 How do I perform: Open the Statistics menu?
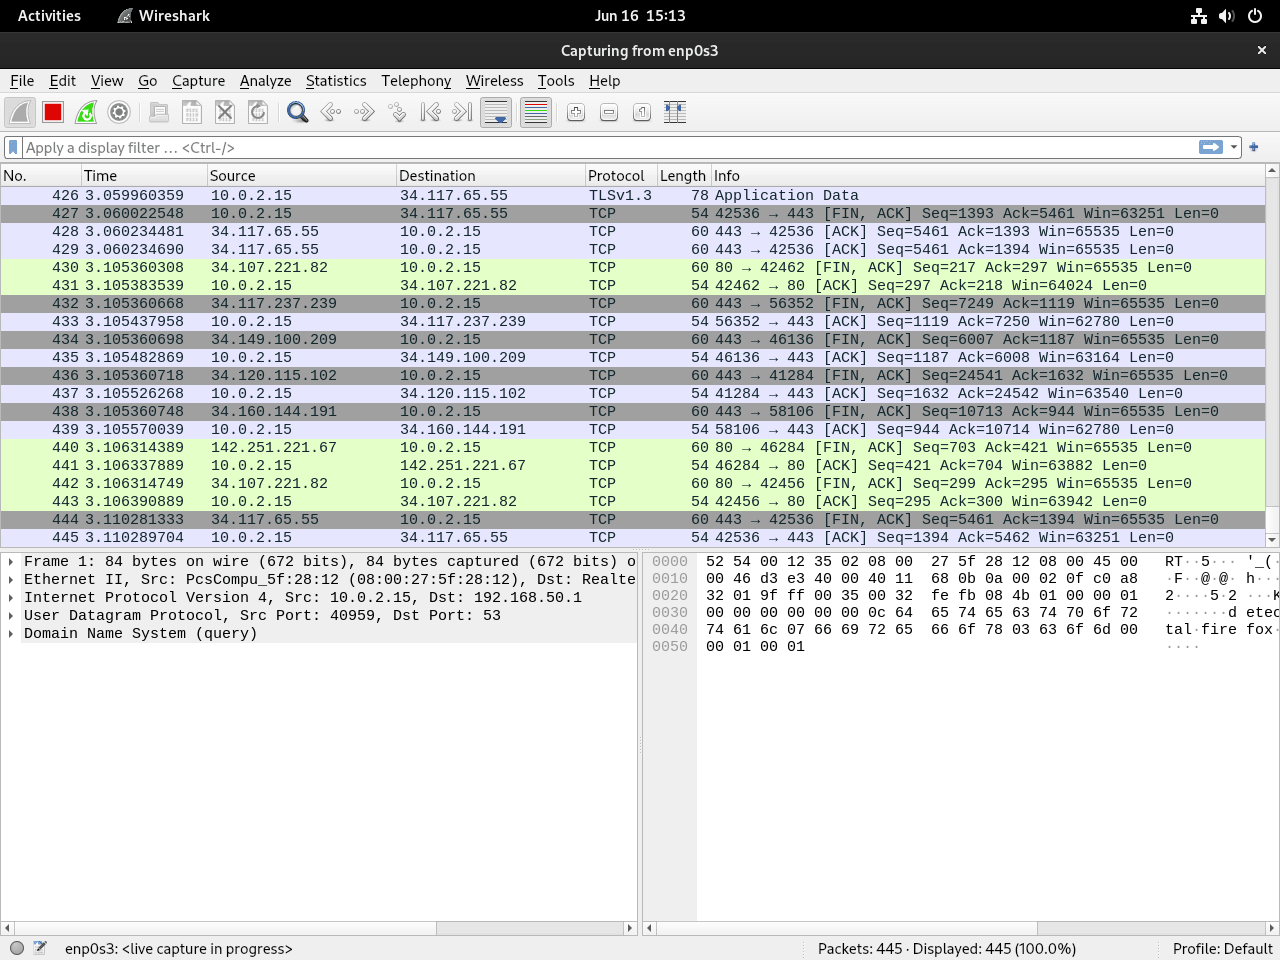click(x=336, y=81)
